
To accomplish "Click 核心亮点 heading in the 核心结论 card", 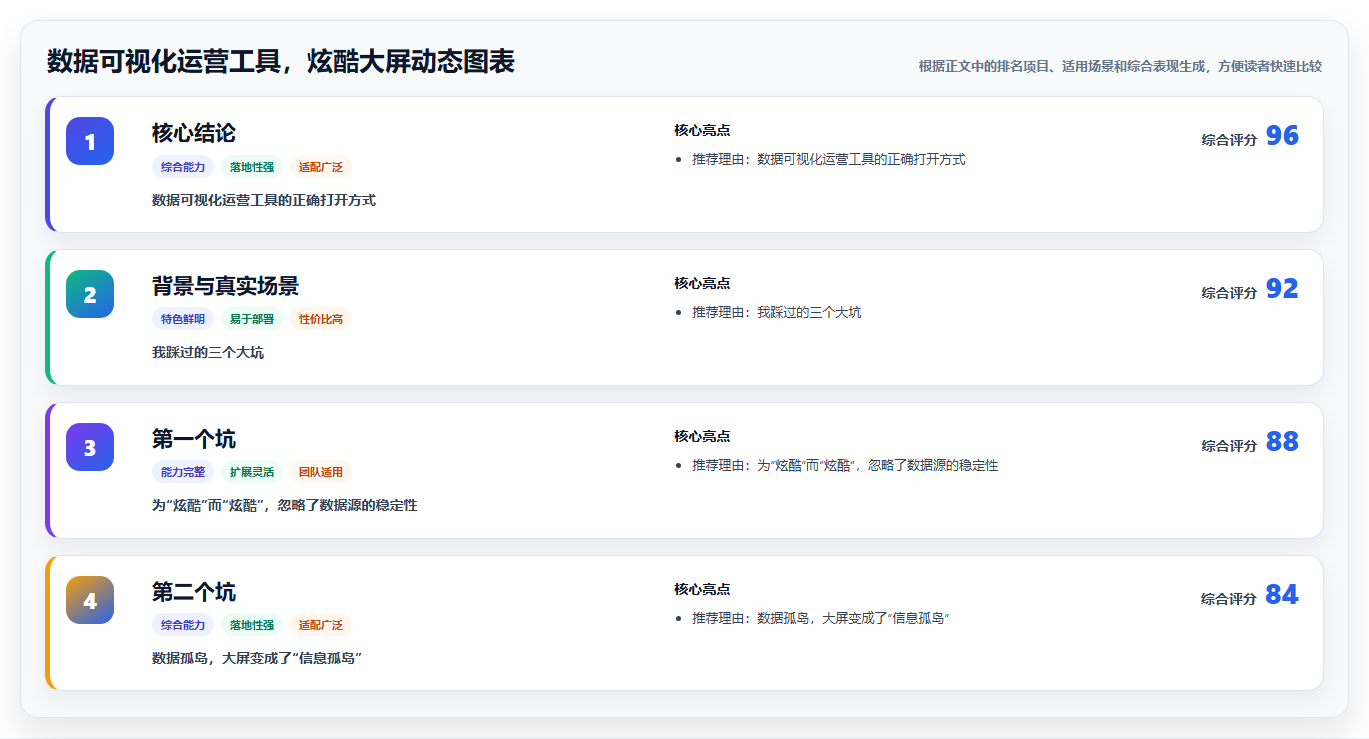I will coord(702,131).
